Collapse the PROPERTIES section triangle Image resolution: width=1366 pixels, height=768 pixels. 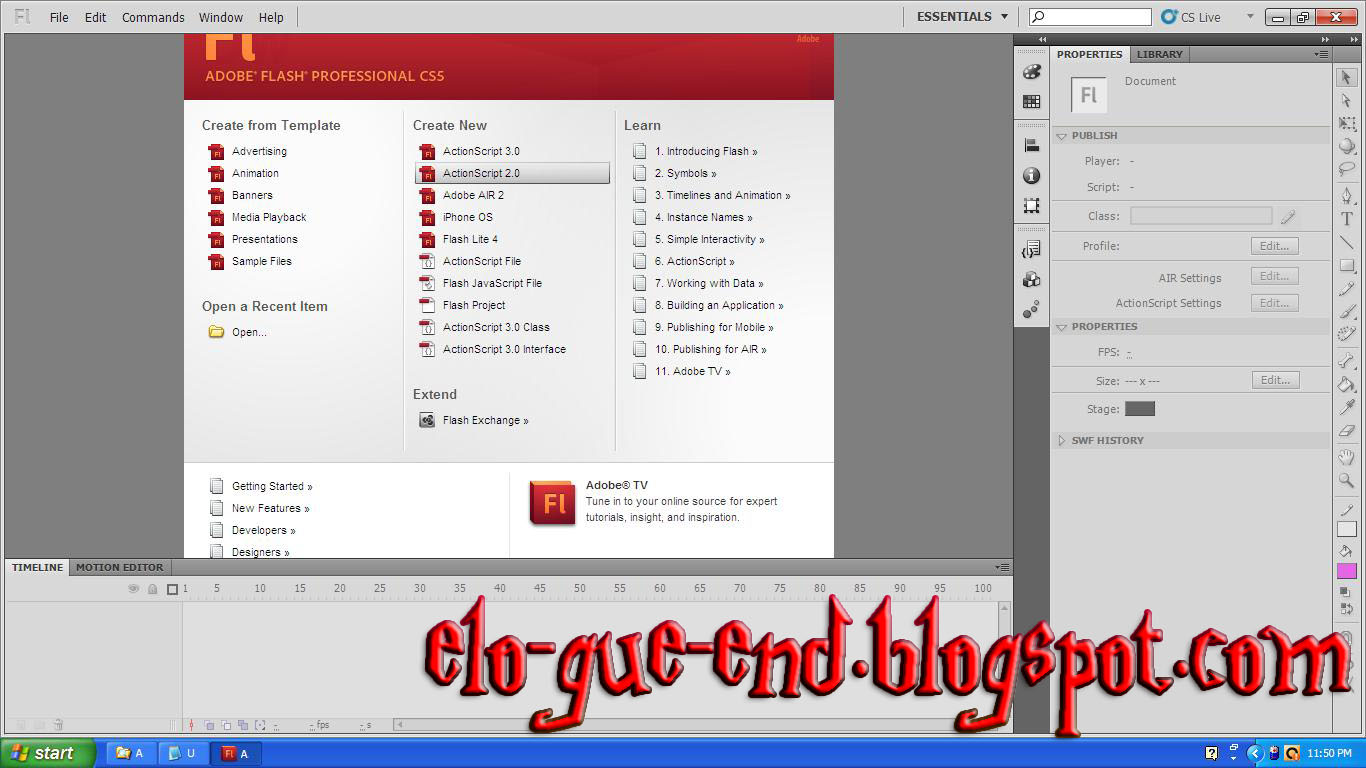[1062, 326]
